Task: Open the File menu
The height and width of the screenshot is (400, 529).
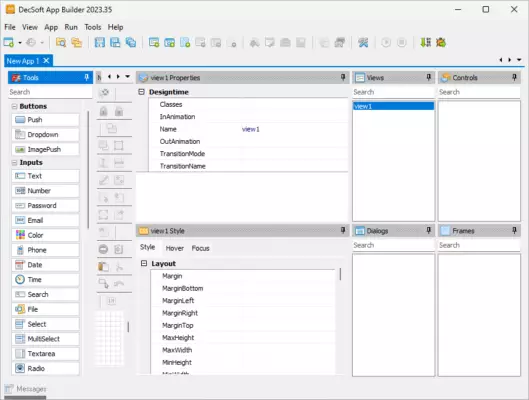Action: pyautogui.click(x=10, y=27)
